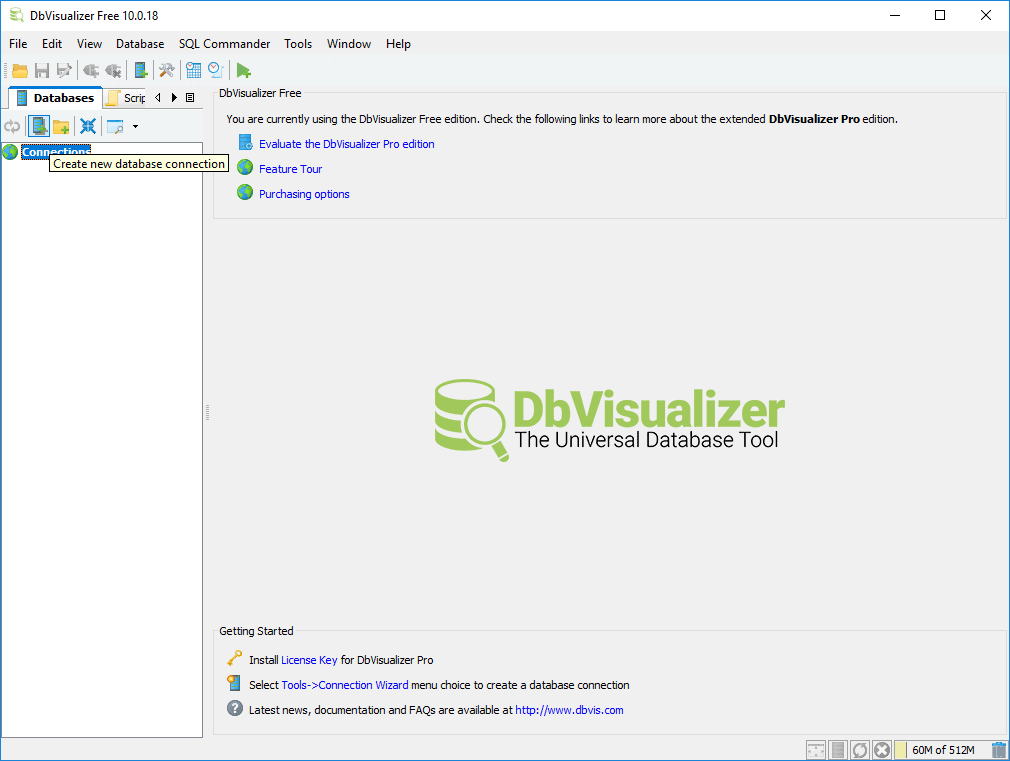The height and width of the screenshot is (761, 1010).
Task: Click the disconnect plug toolbar icon
Action: coord(113,70)
